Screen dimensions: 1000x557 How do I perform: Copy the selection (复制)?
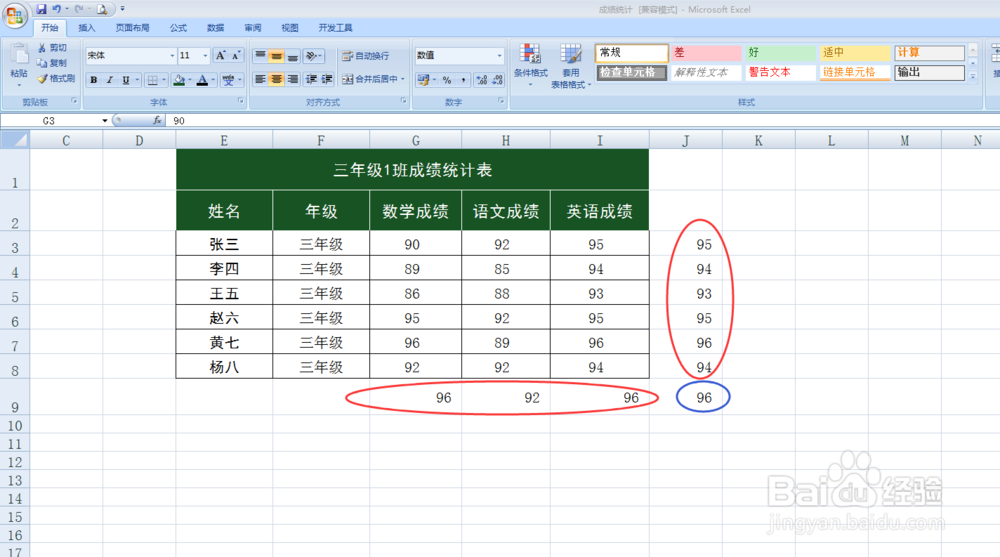point(52,63)
